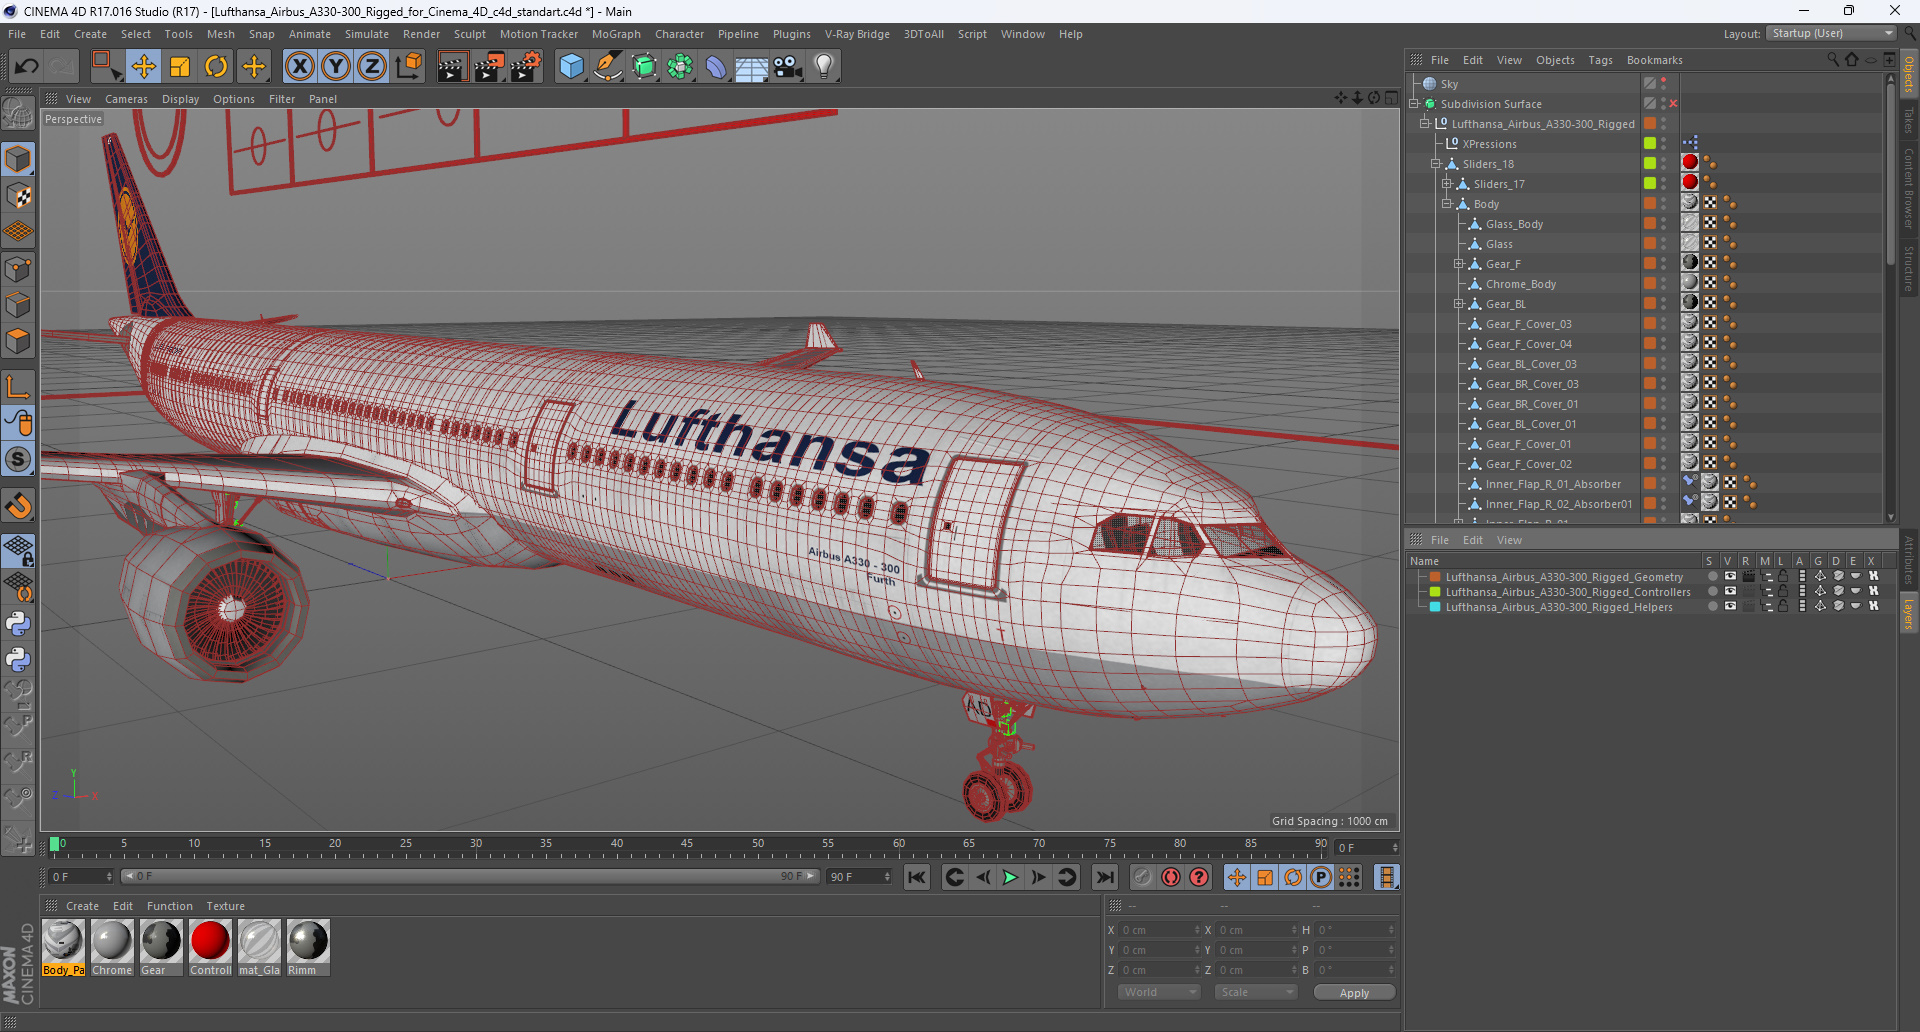Add a Floor environment object
The height and width of the screenshot is (1032, 1920).
click(751, 67)
